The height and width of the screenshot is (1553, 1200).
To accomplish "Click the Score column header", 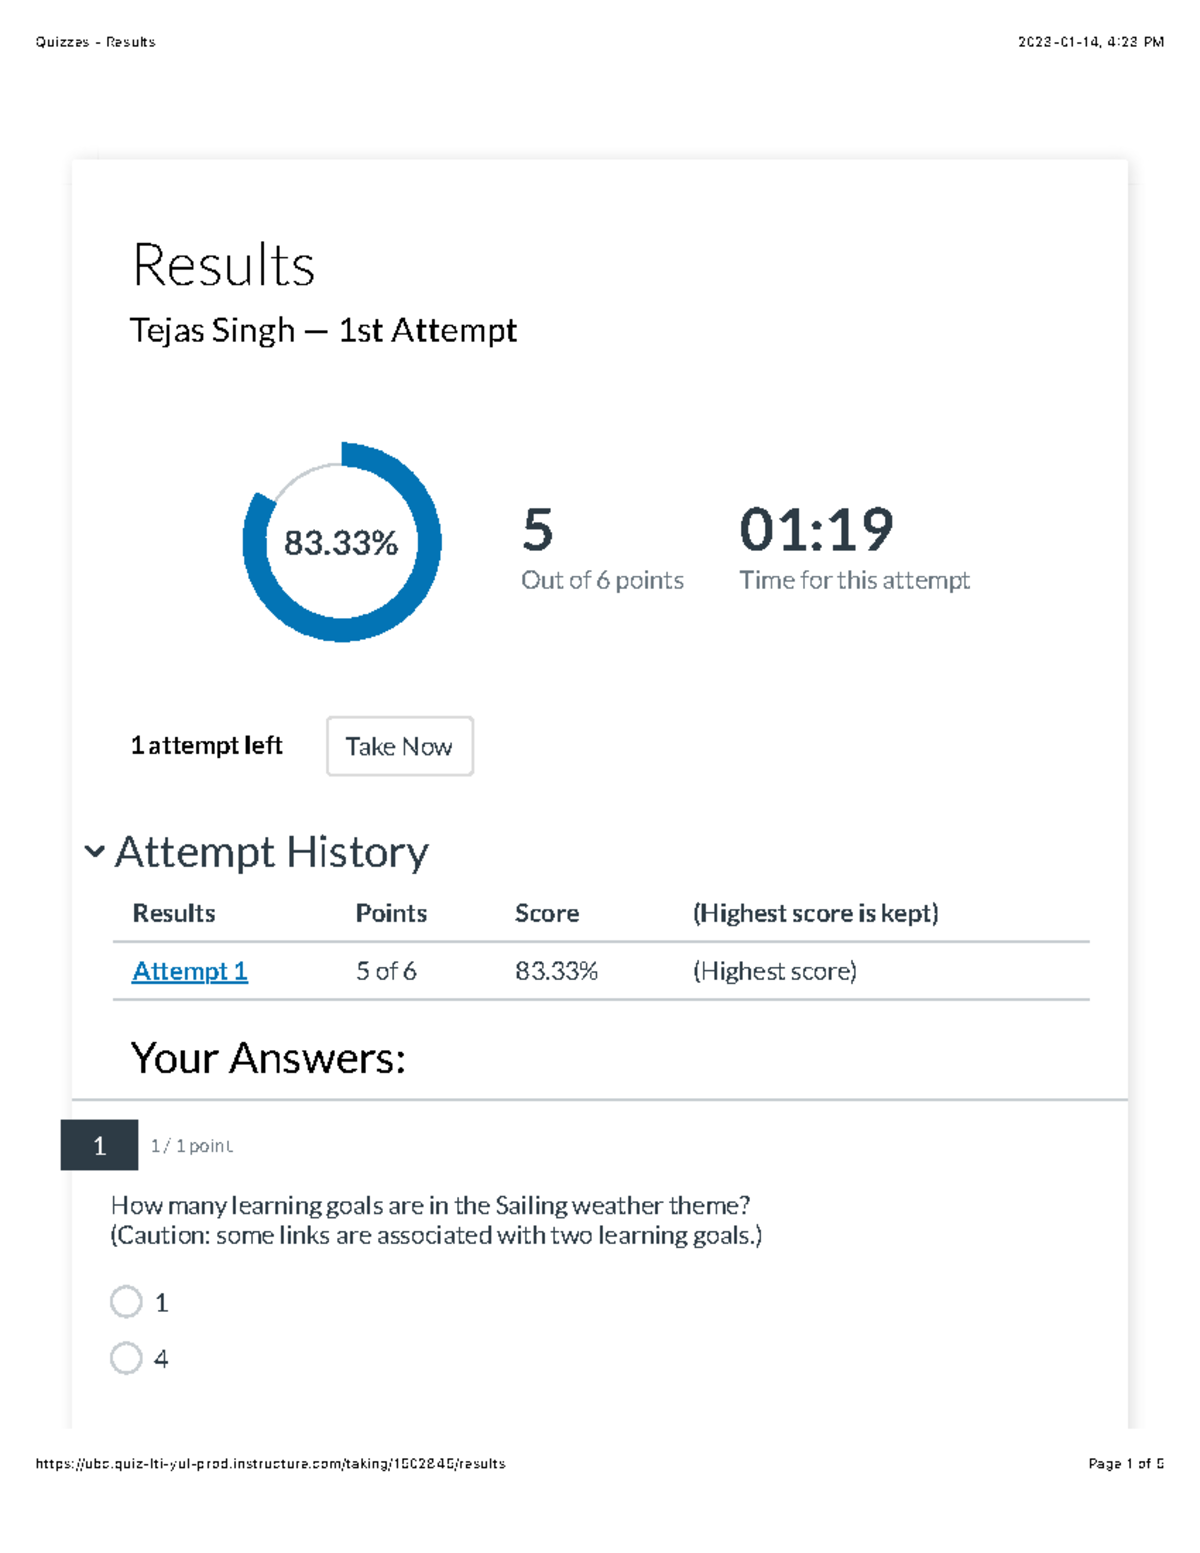I will point(547,913).
